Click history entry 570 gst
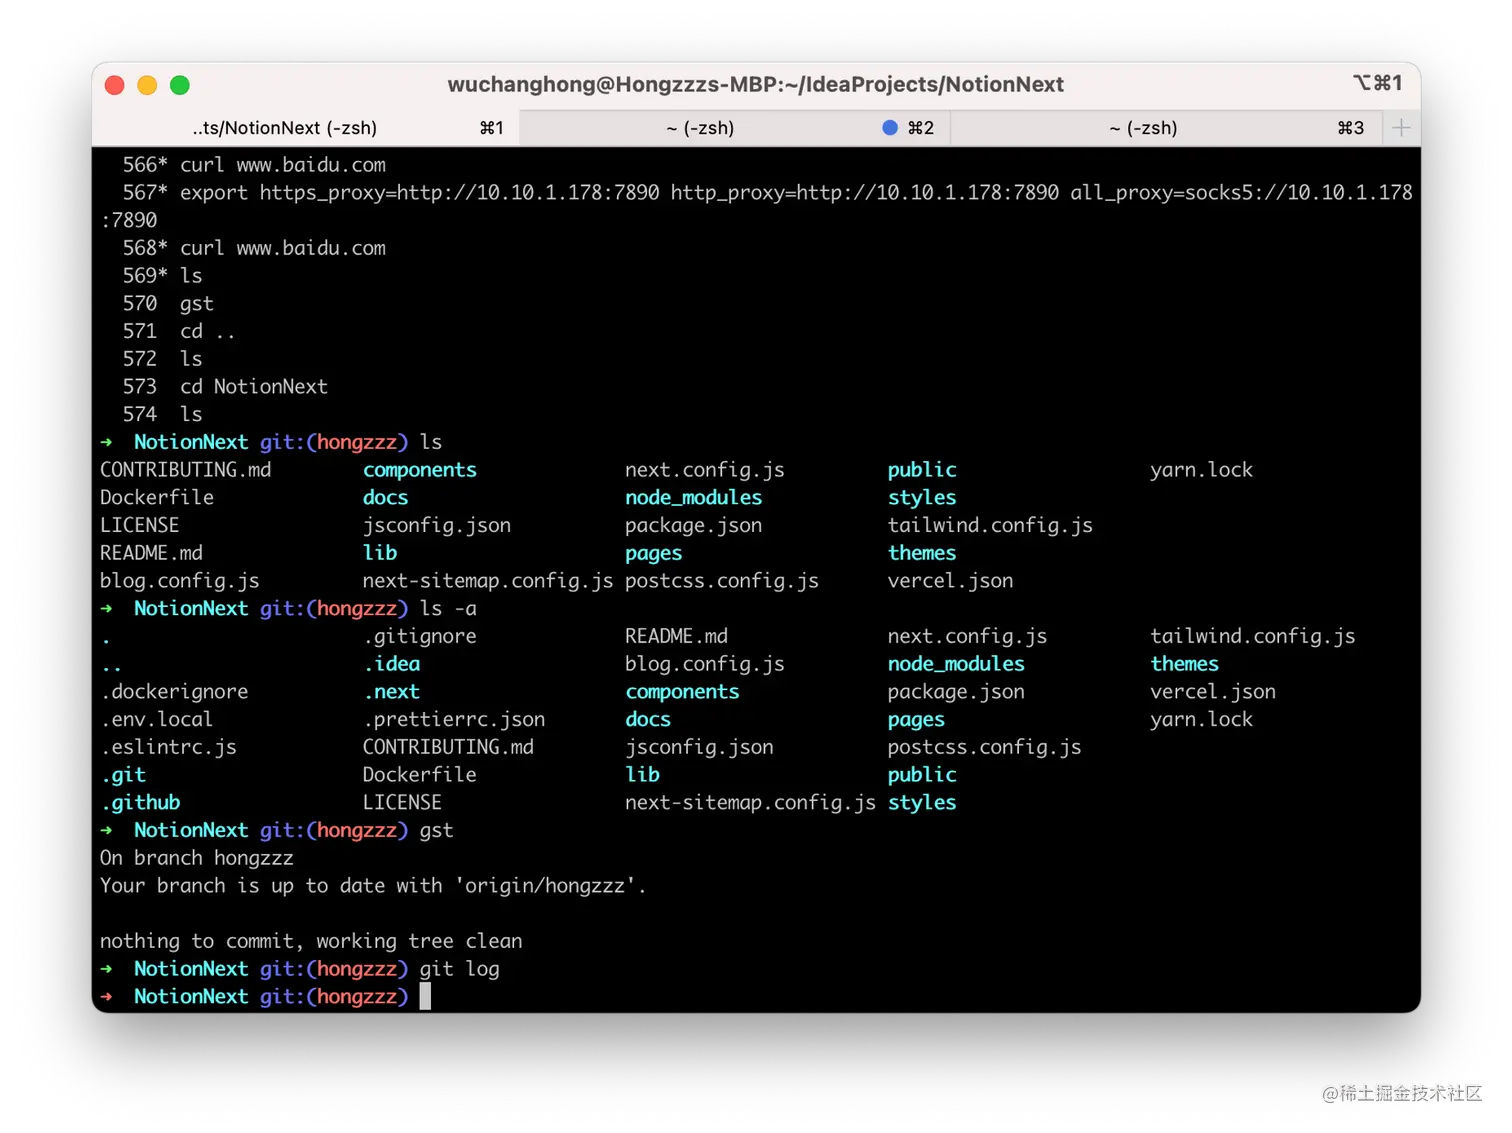 pyautogui.click(x=168, y=303)
